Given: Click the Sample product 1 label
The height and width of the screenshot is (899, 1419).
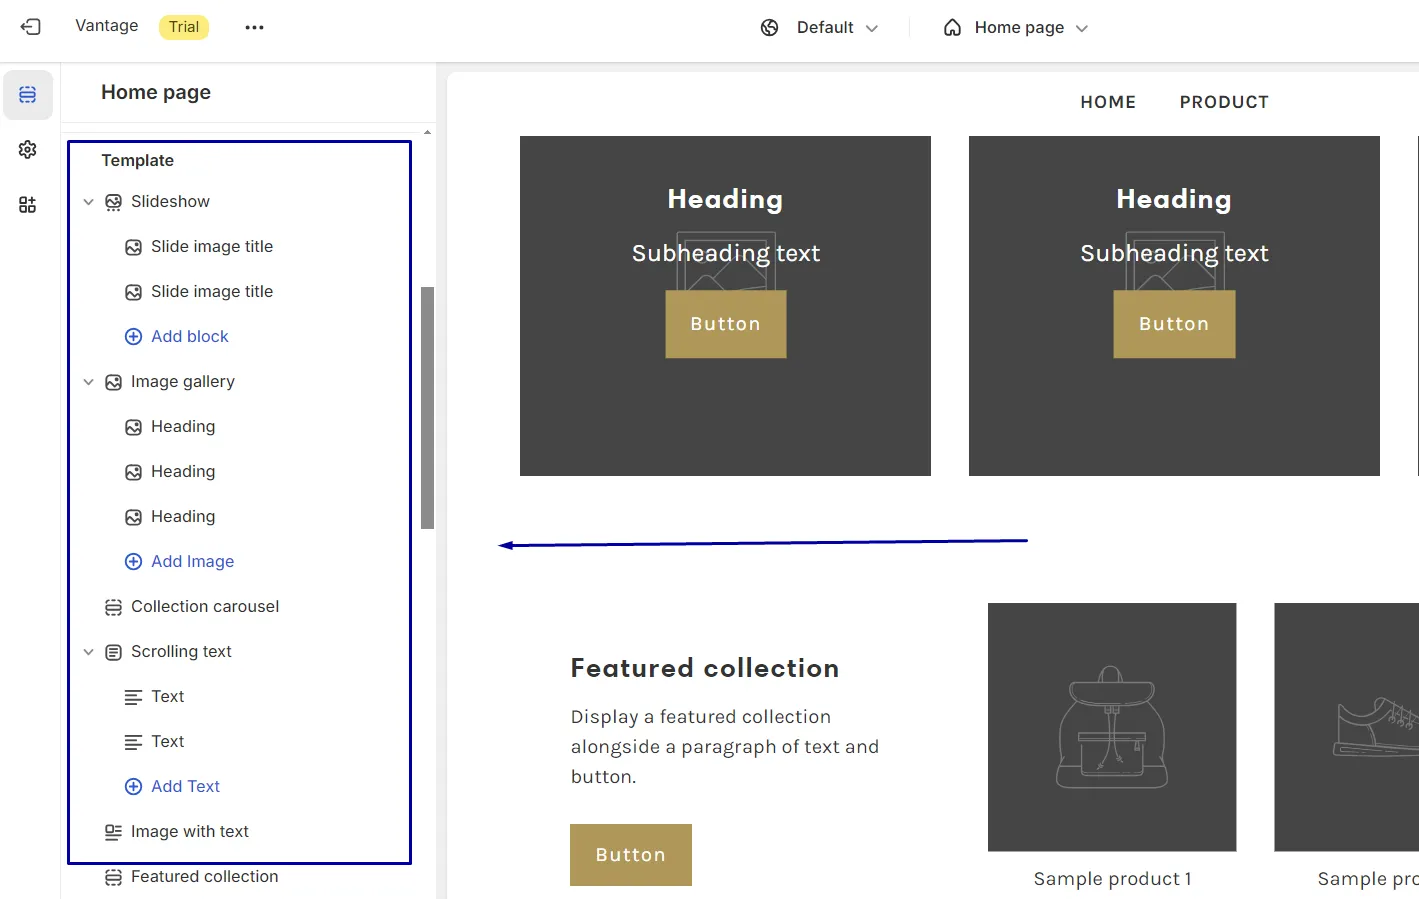Looking at the screenshot, I should (1113, 879).
